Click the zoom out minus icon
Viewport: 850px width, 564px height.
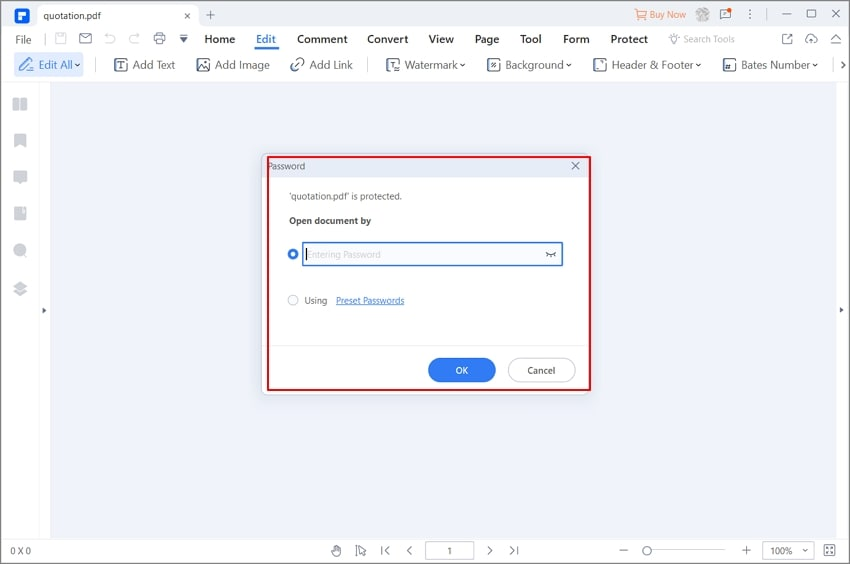pyautogui.click(x=623, y=550)
